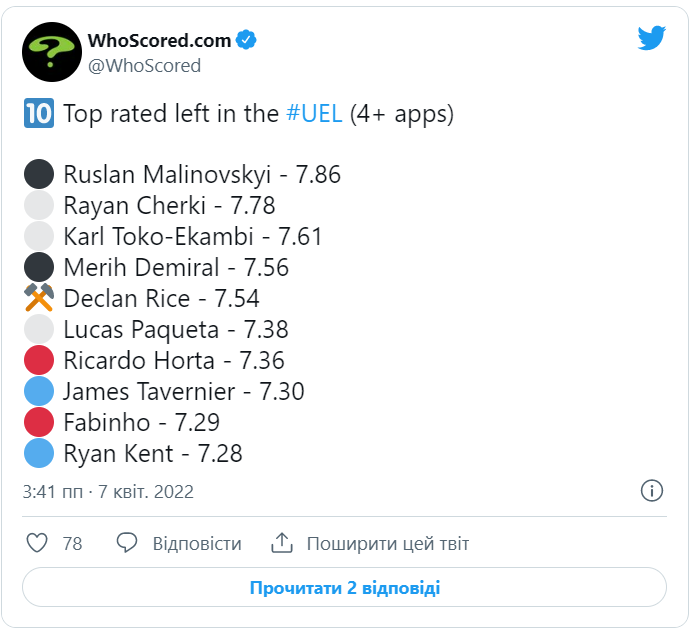Click Поширити цей твіт share text
The image size is (695, 637).
388,544
